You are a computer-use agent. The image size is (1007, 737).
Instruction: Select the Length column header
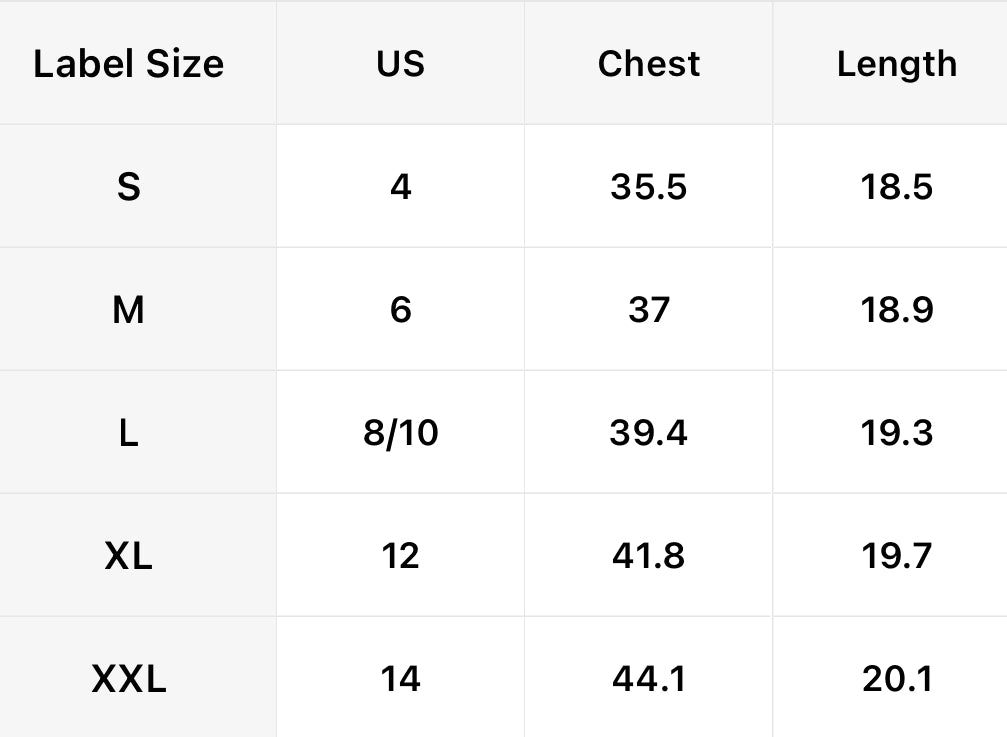point(896,64)
